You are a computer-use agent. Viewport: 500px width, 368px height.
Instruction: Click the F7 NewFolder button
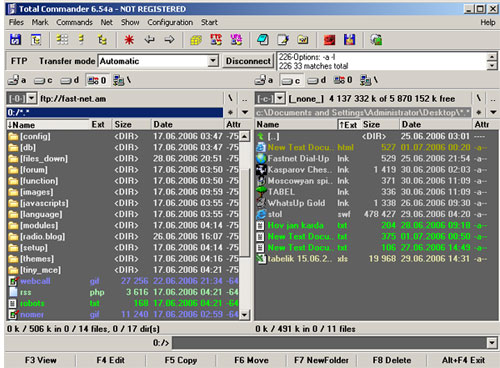pos(321,360)
